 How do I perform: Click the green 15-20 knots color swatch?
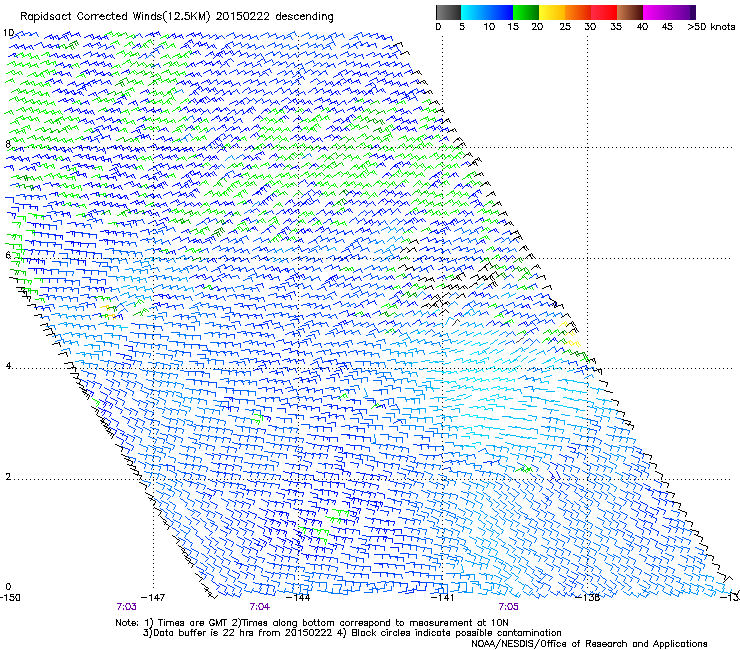pyautogui.click(x=526, y=12)
